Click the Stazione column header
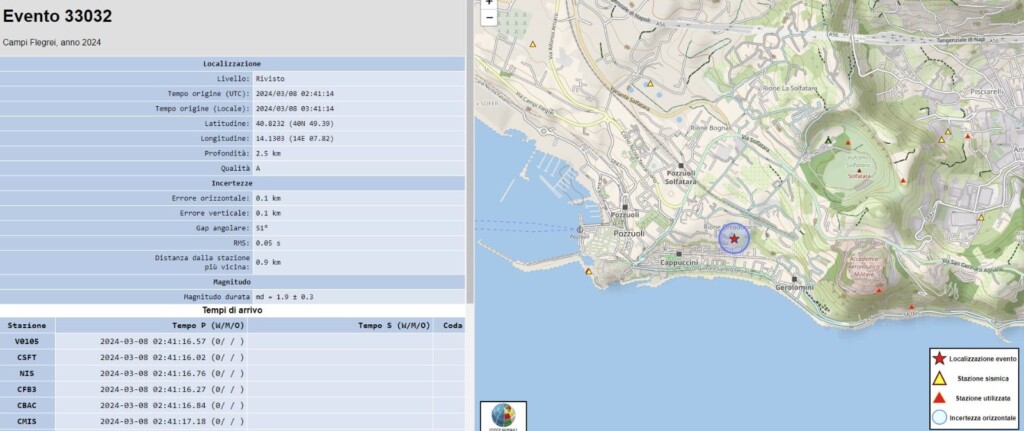Screen dimensions: 1024x431 (x=27, y=325)
